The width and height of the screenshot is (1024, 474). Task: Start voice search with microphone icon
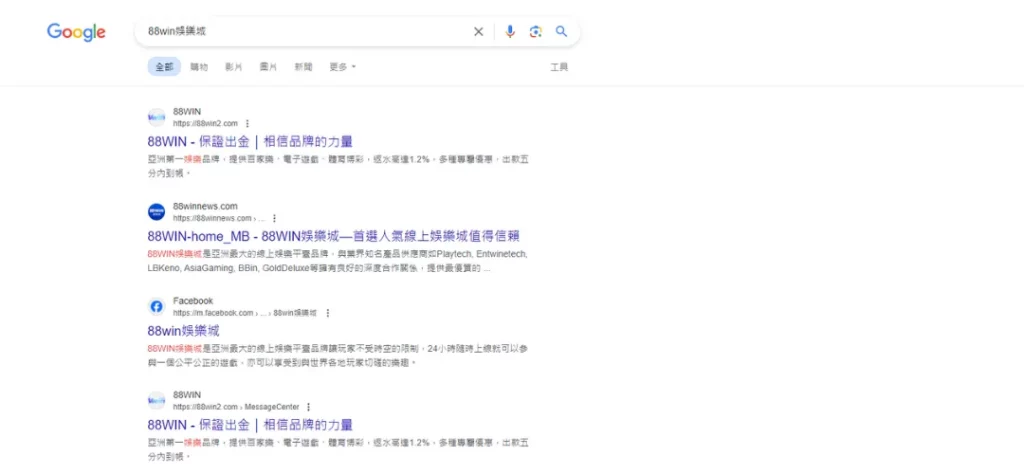point(510,31)
